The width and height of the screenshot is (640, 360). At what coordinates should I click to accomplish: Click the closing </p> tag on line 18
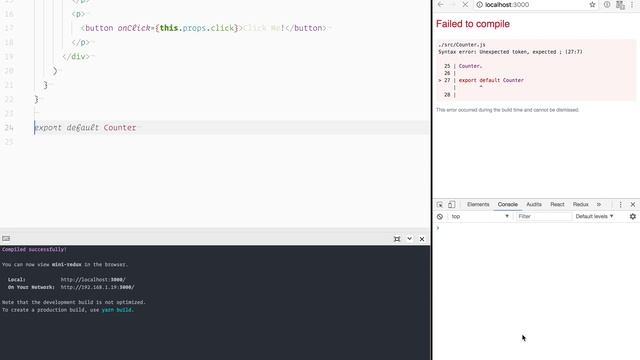pyautogui.click(x=80, y=42)
